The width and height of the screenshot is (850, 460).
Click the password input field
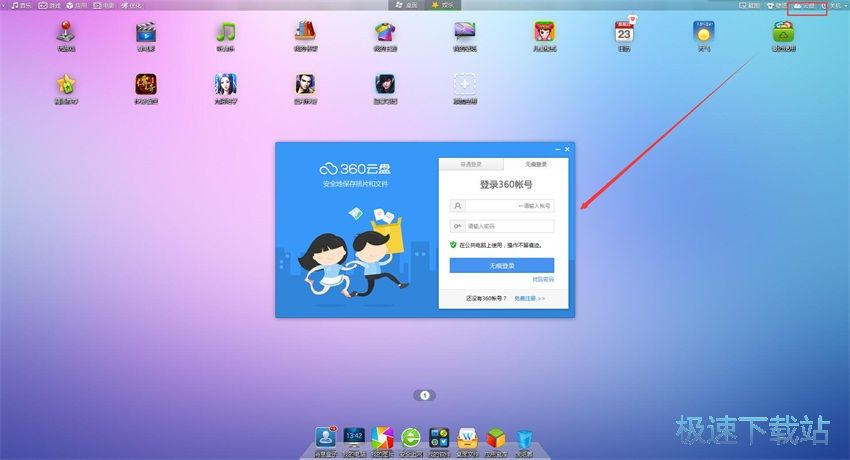coord(502,226)
